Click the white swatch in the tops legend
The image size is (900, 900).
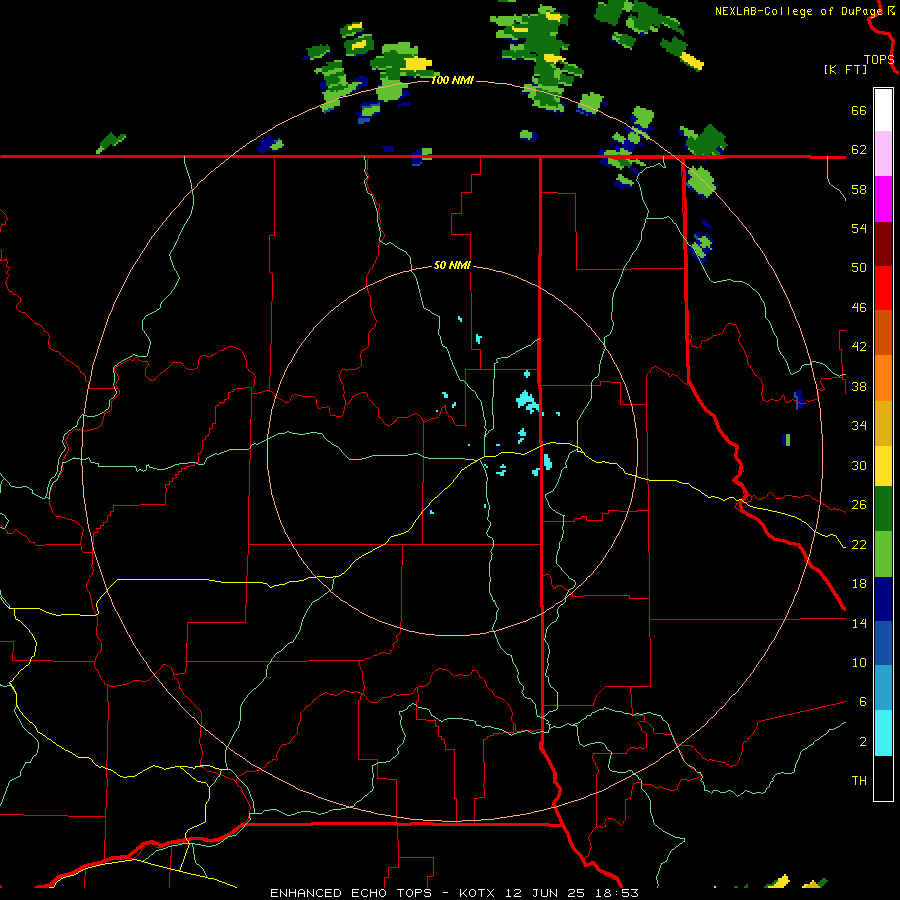pos(883,110)
